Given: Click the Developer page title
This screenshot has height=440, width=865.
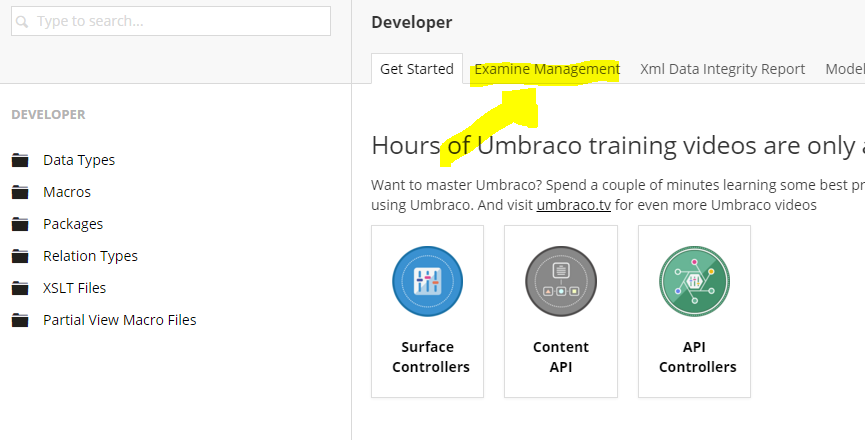Looking at the screenshot, I should pyautogui.click(x=412, y=22).
